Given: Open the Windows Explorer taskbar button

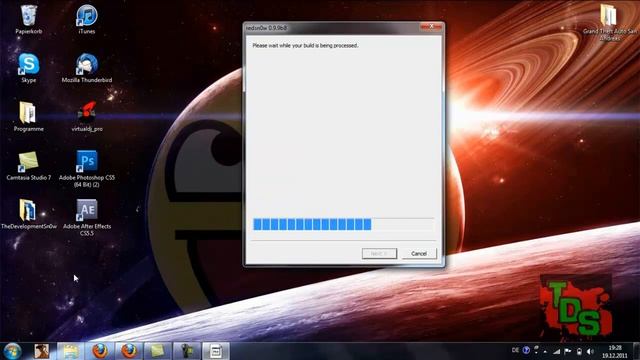Looking at the screenshot, I should pos(70,351).
